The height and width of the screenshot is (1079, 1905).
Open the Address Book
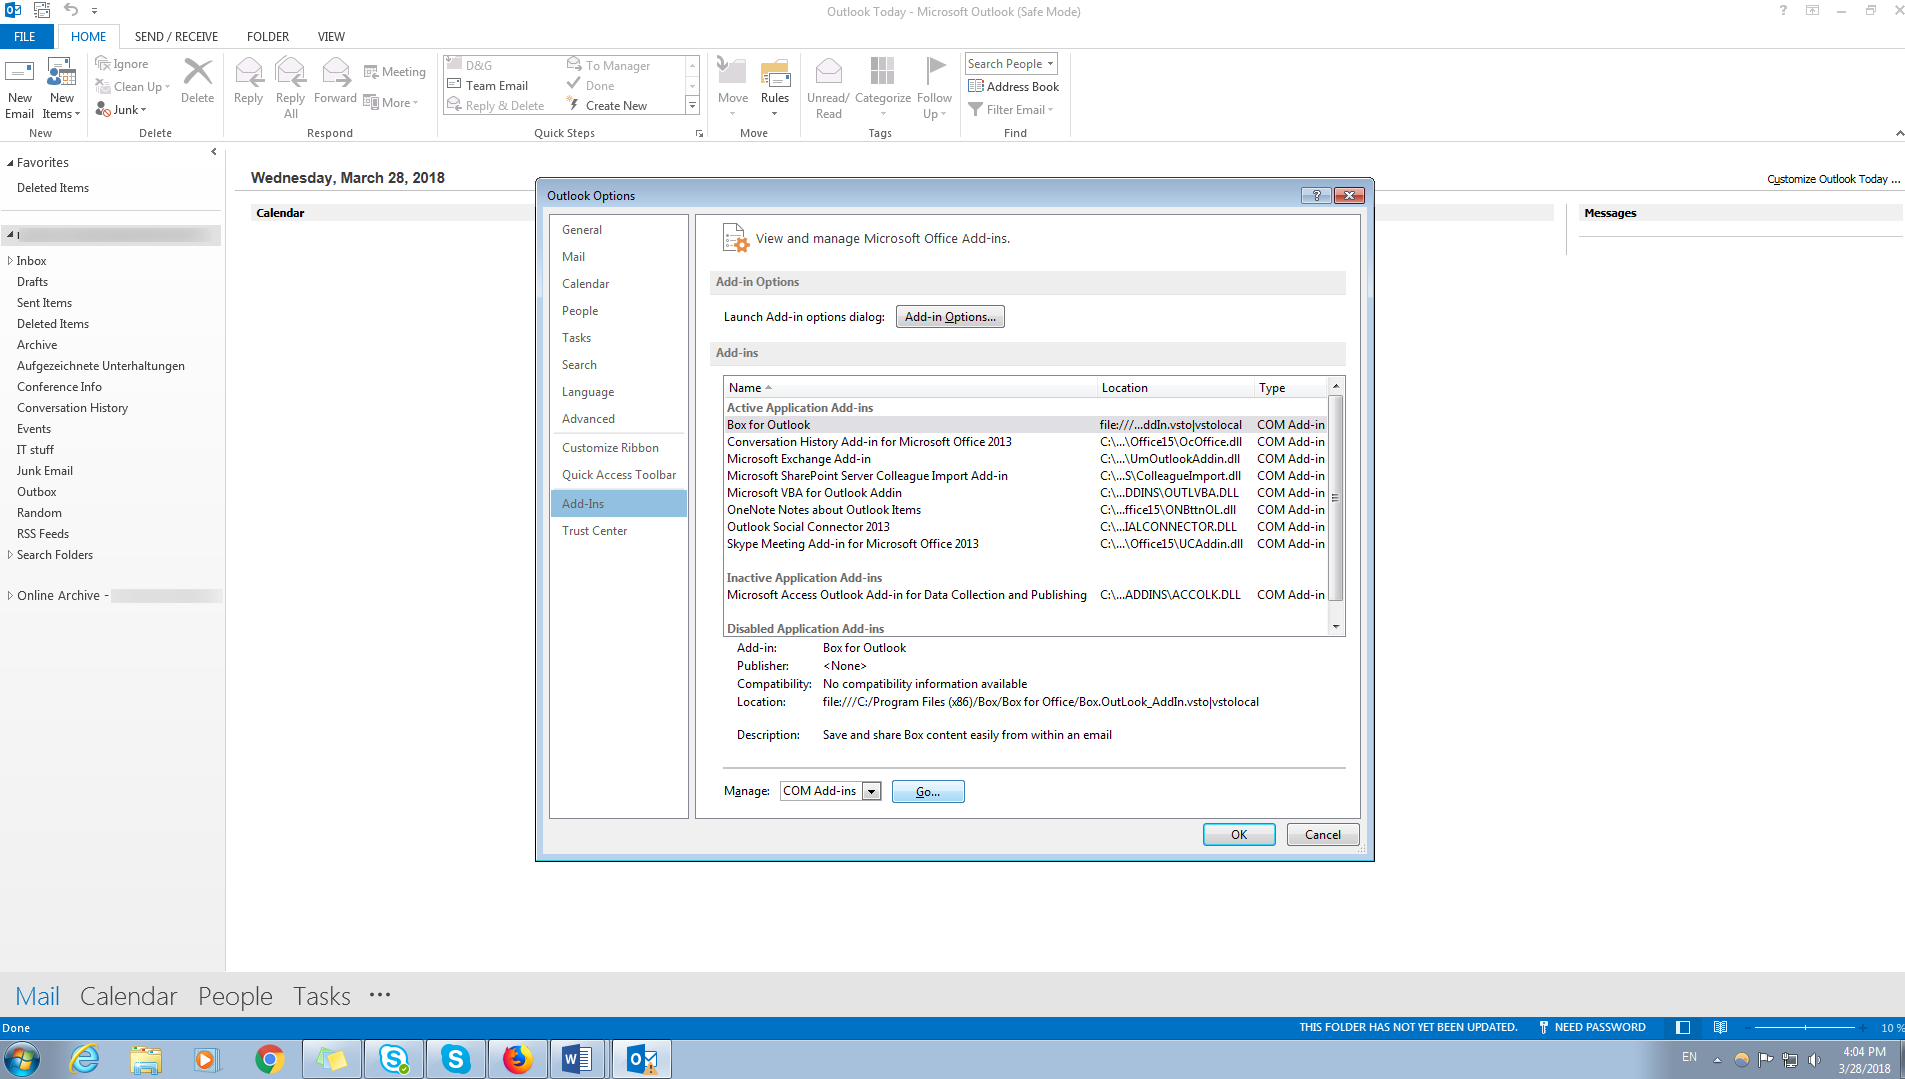tap(1013, 87)
